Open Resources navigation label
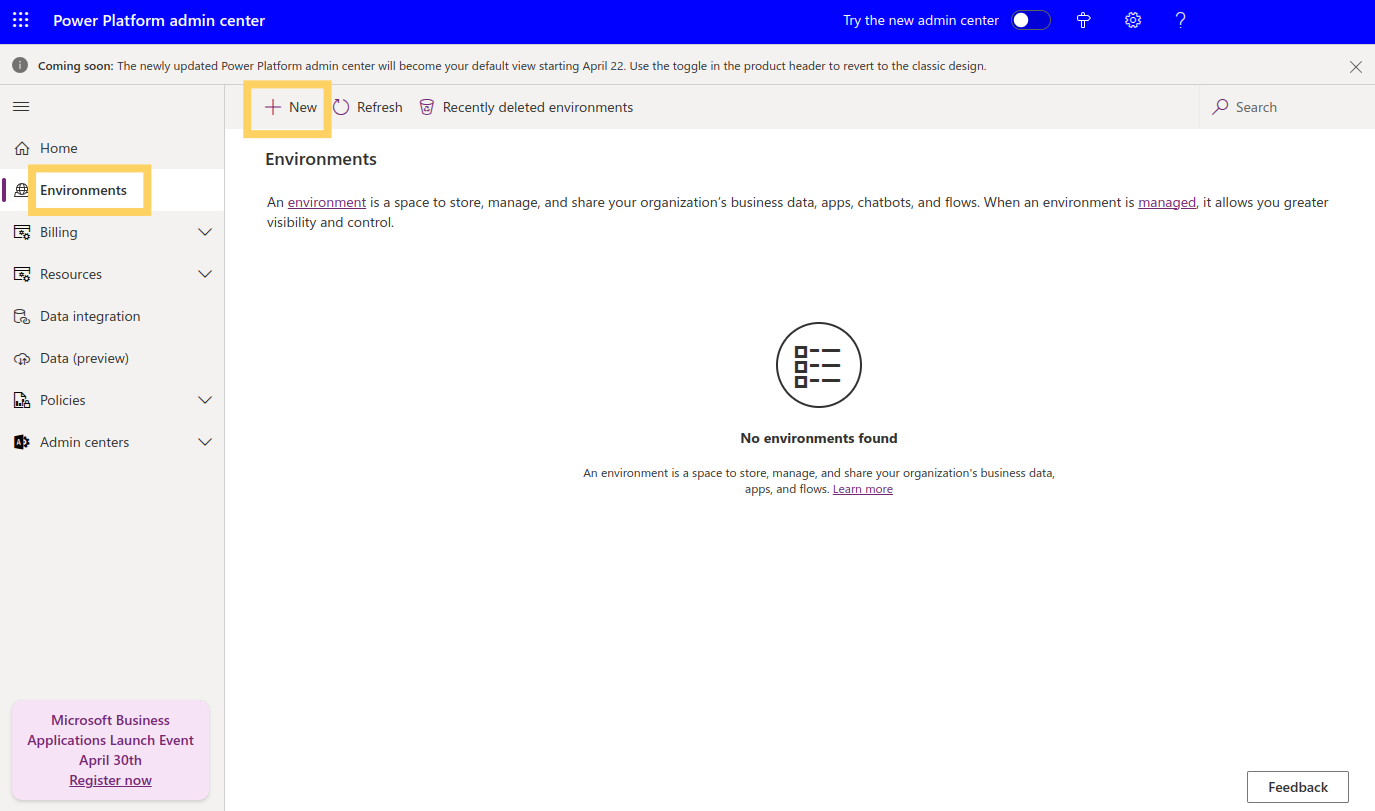 (71, 274)
